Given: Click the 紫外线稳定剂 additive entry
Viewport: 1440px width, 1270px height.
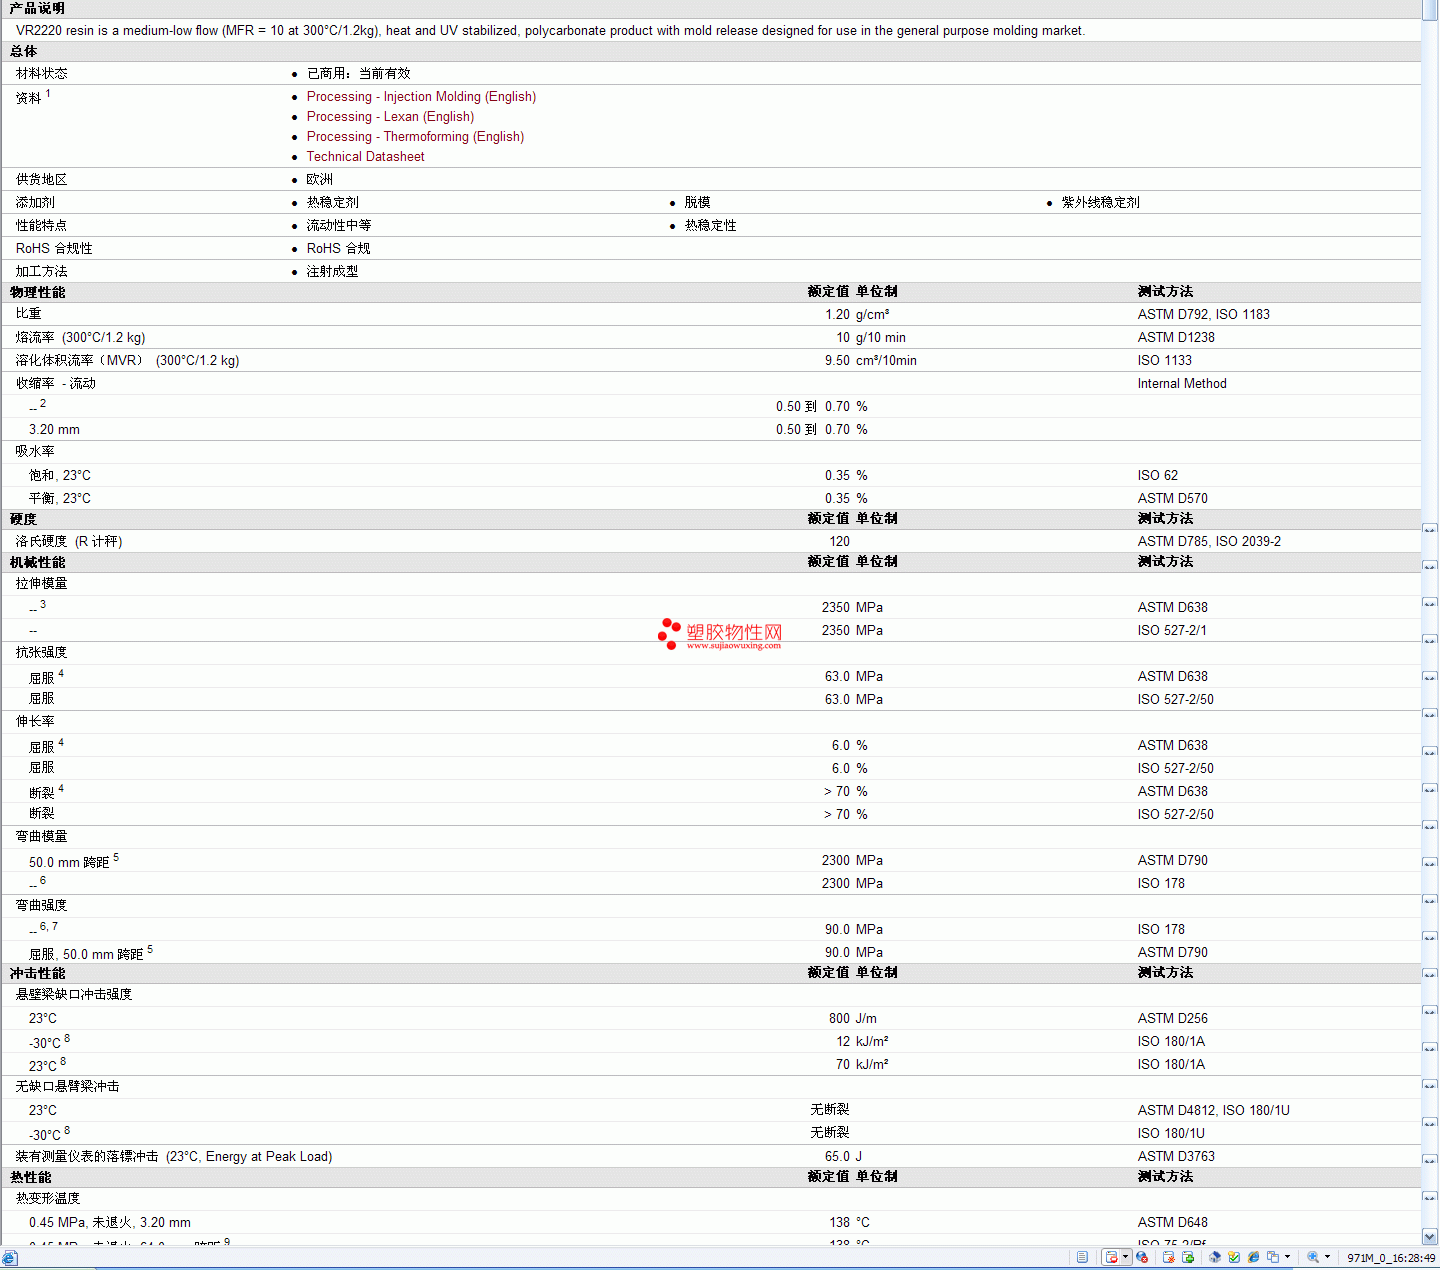Looking at the screenshot, I should pyautogui.click(x=1100, y=203).
